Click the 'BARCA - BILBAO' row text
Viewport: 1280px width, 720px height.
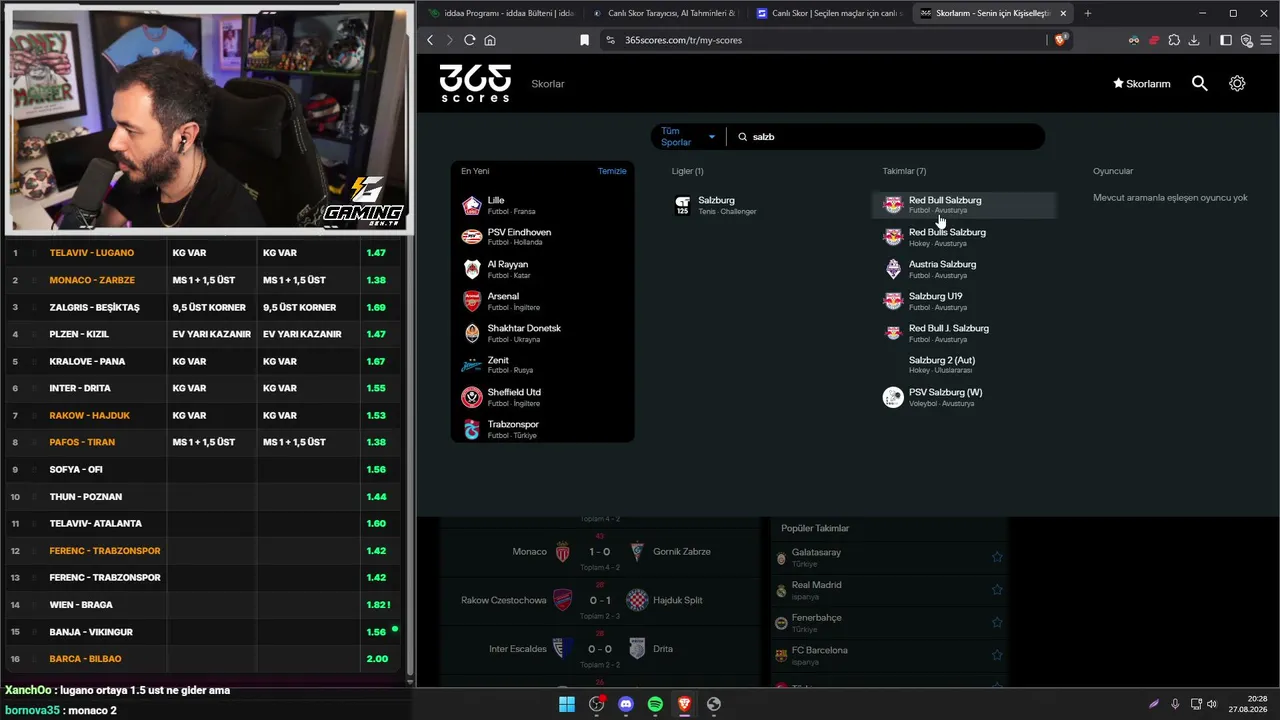pyautogui.click(x=85, y=659)
